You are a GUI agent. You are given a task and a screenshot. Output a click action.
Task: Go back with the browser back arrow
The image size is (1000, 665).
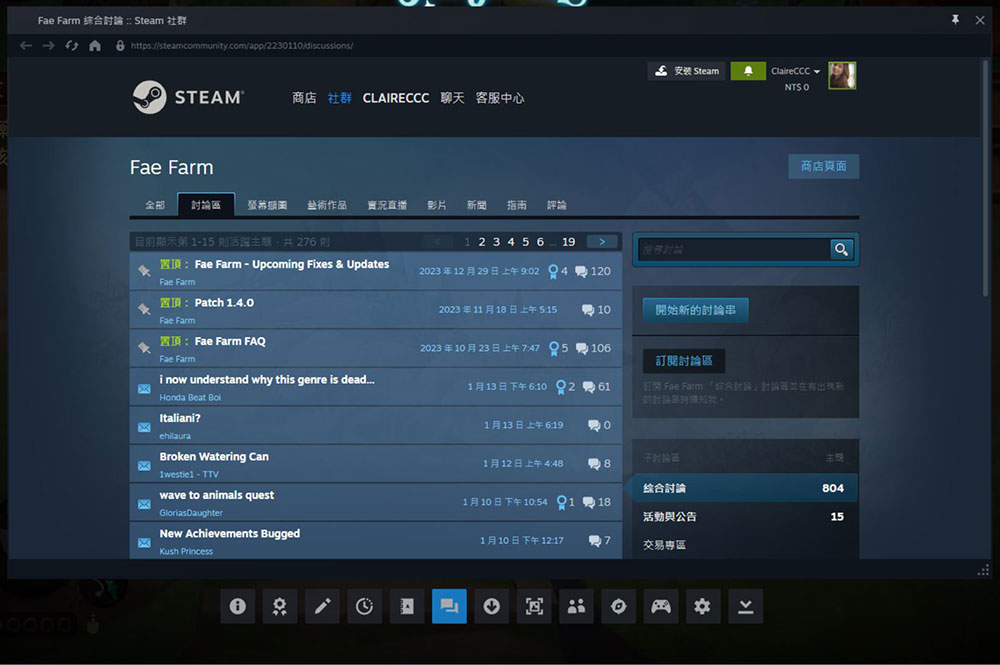(x=26, y=45)
